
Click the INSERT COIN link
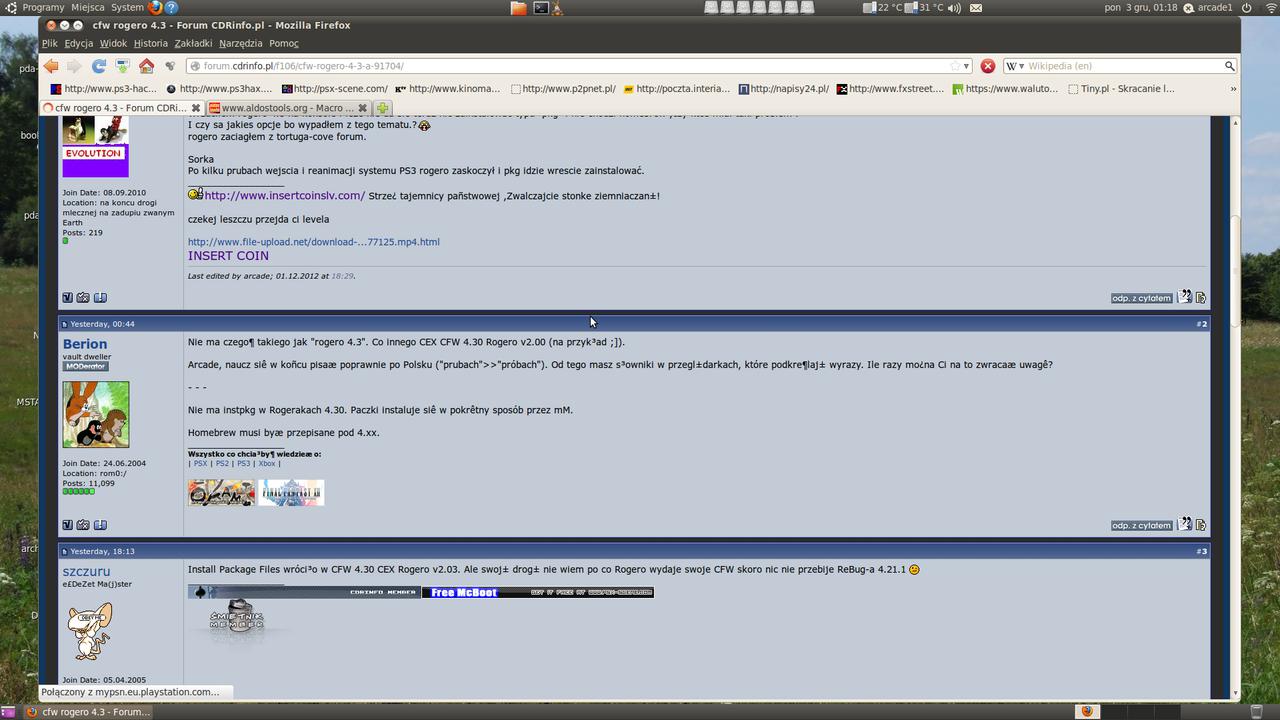pyautogui.click(x=228, y=256)
